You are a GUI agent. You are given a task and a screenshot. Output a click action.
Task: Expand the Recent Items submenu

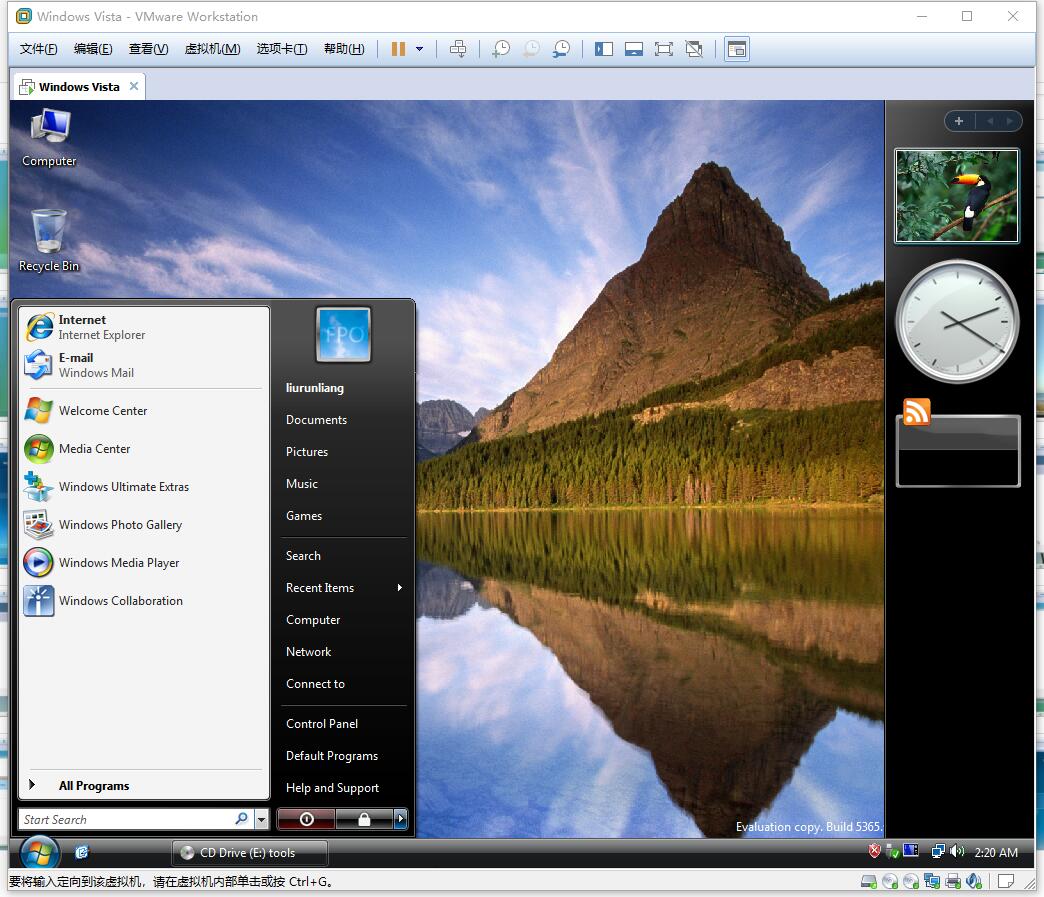(x=344, y=587)
